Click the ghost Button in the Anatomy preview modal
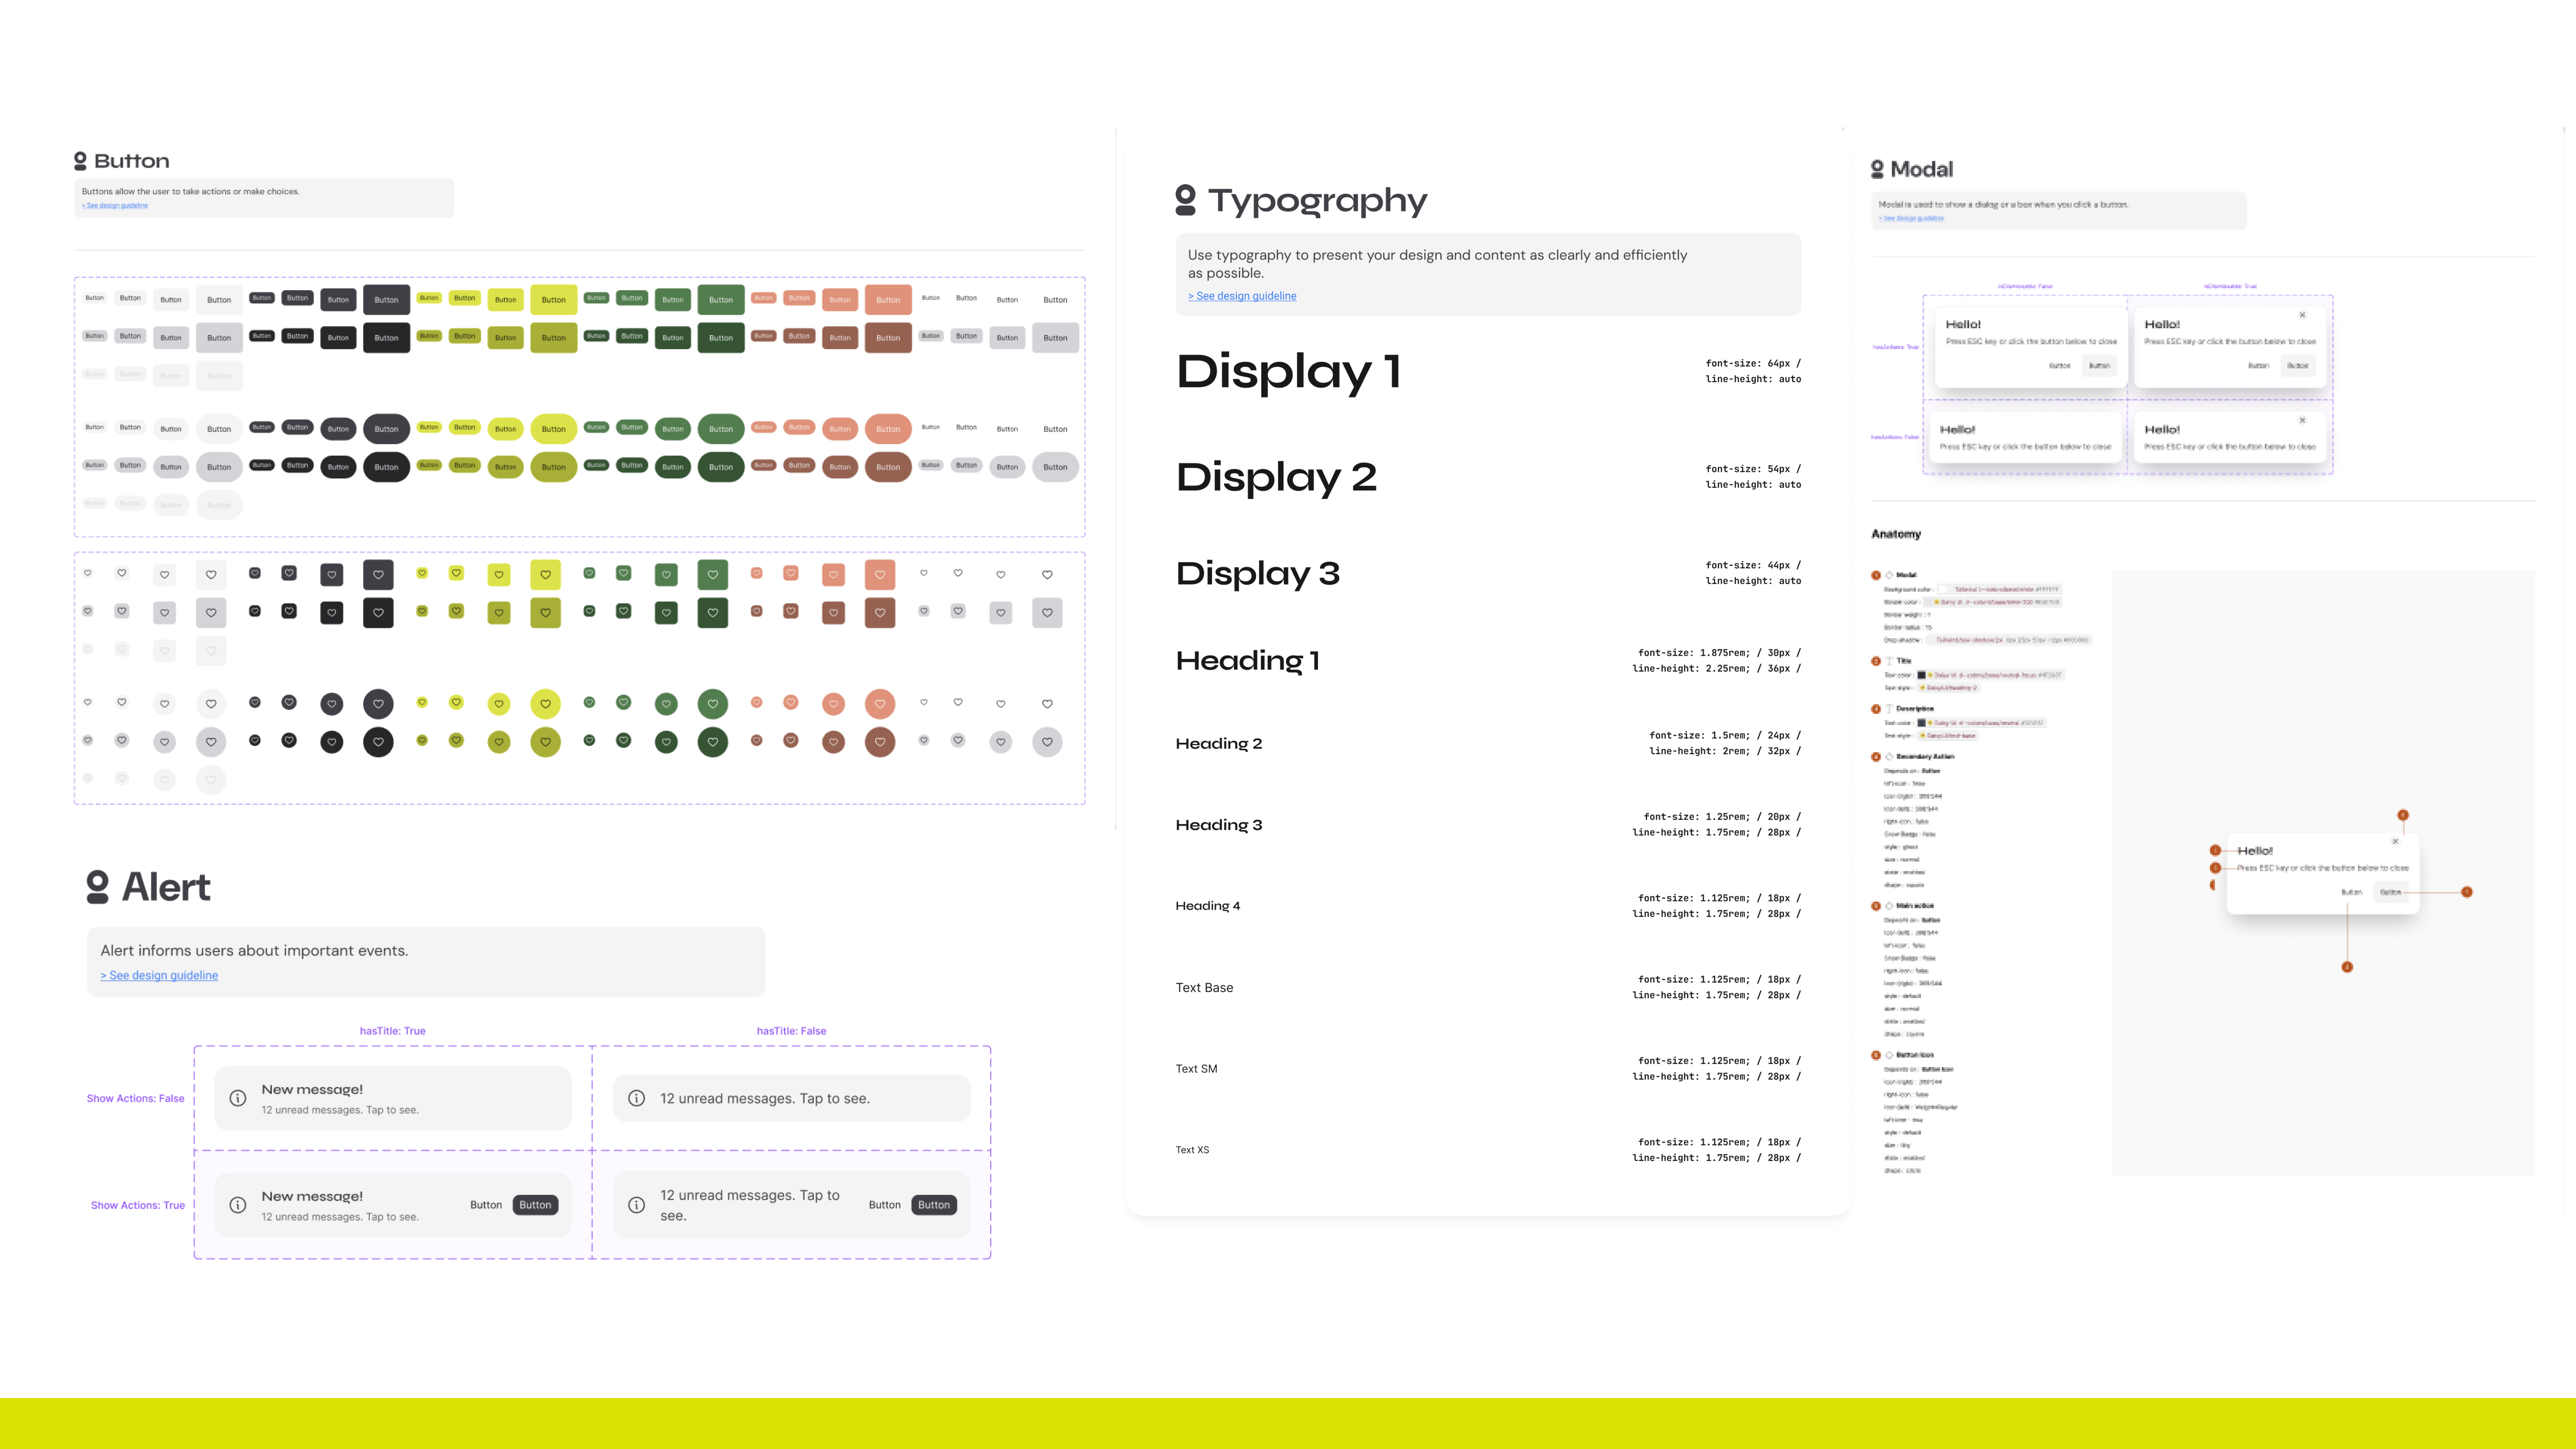The width and height of the screenshot is (2576, 1449). 2351,892
